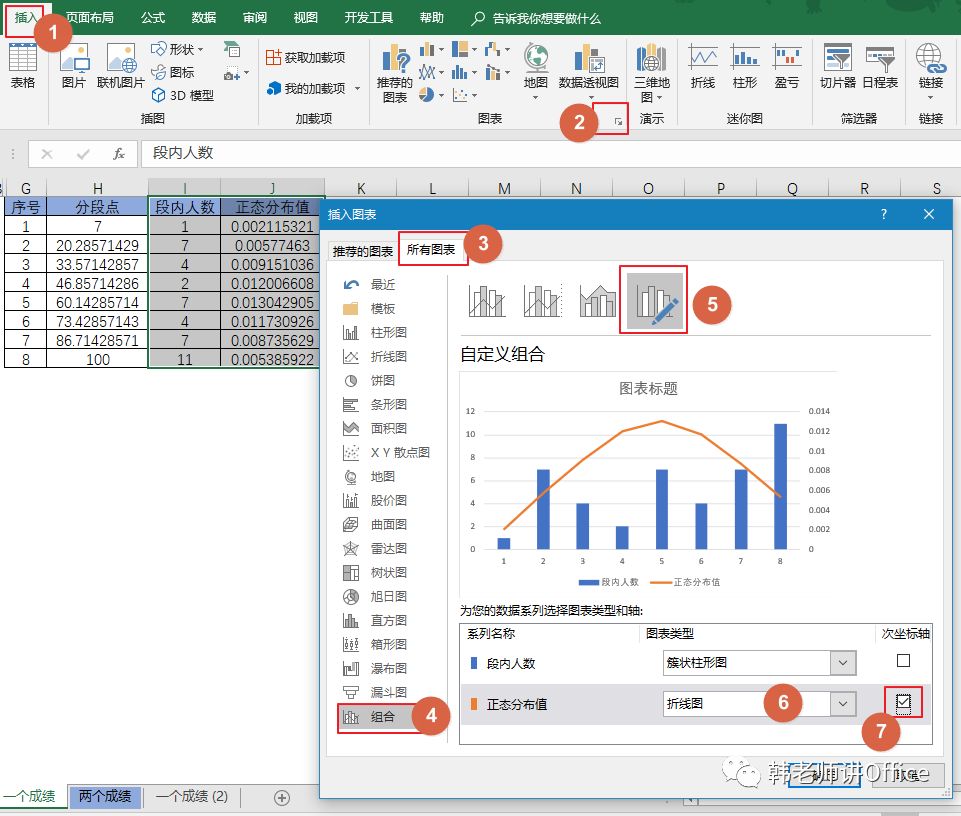961x816 pixels.
Task: Toggle secondary axis for 正态分布值
Action: point(903,702)
